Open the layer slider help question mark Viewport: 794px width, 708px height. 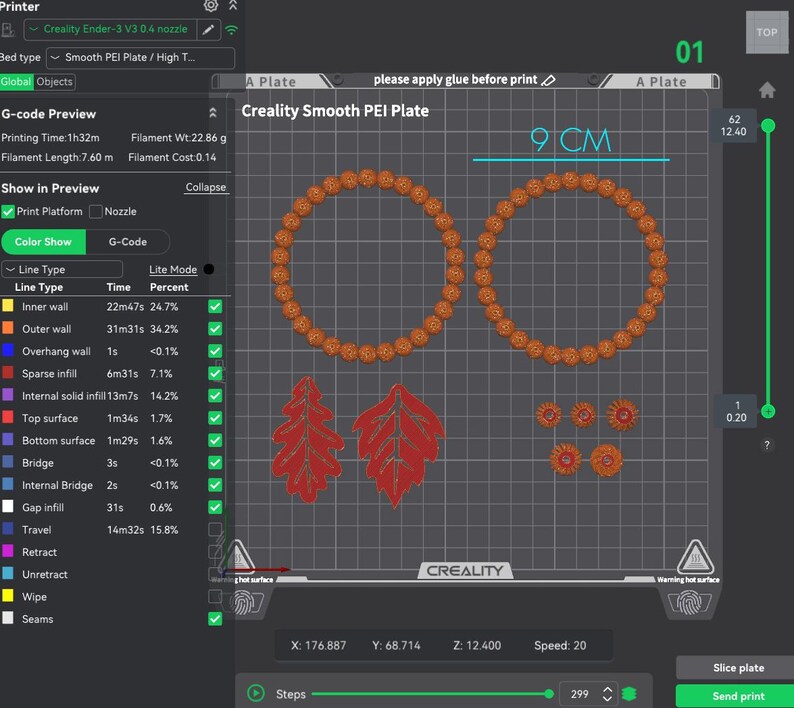click(x=767, y=445)
